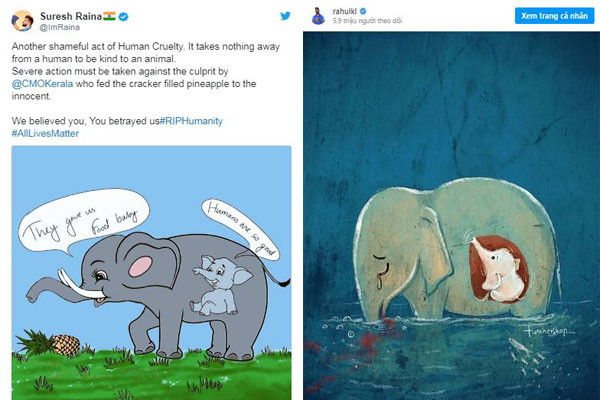
Task: Follow the #RIPHumanity hashtag
Action: (x=191, y=121)
